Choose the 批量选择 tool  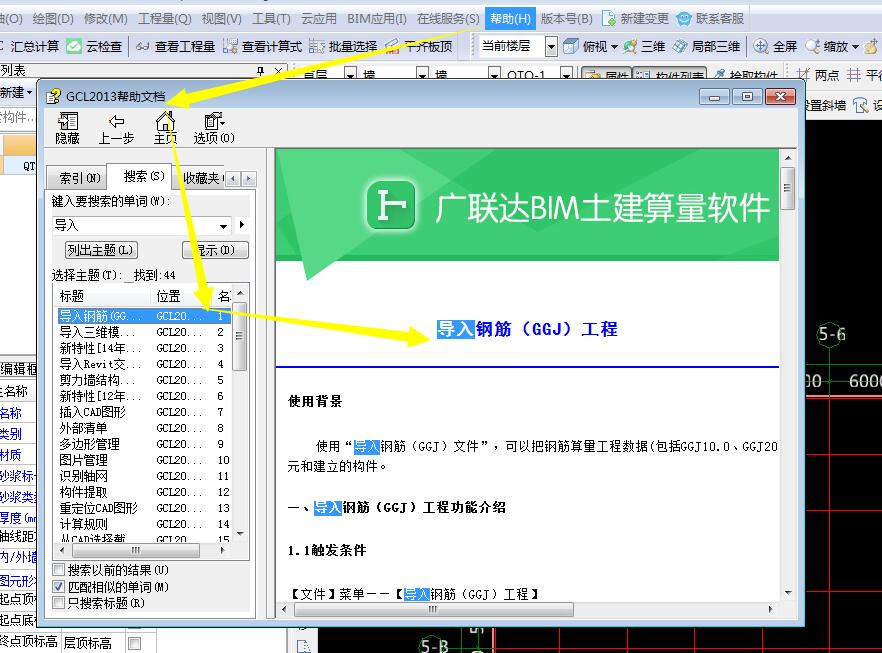(343, 46)
